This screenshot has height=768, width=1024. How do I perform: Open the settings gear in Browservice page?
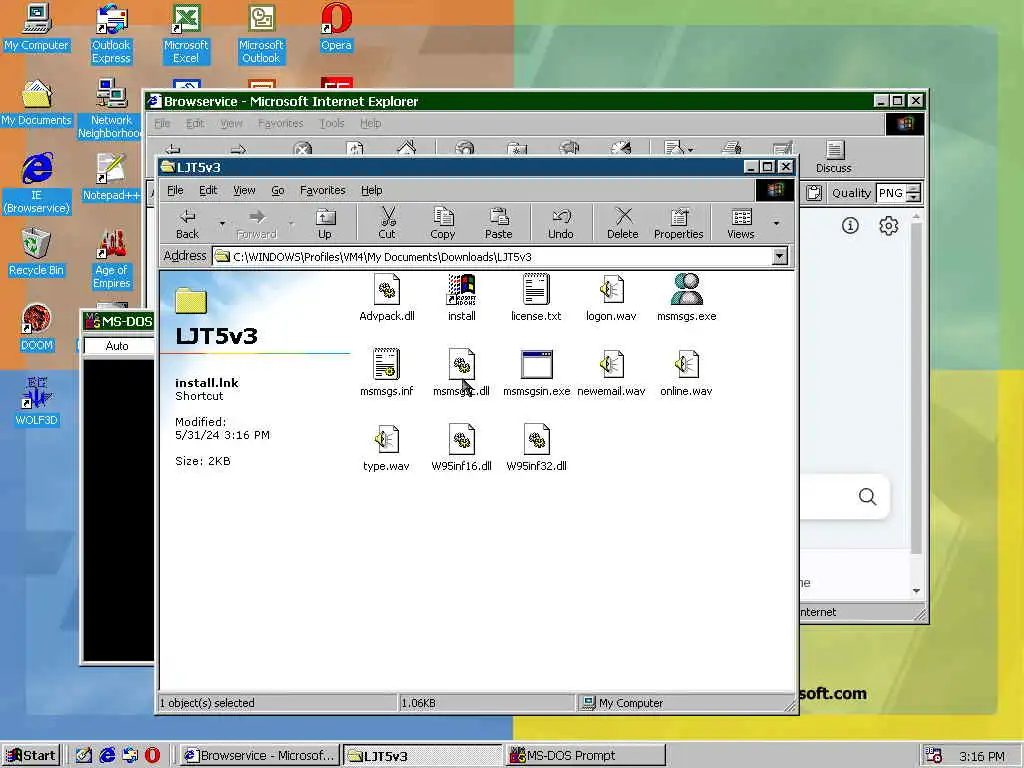click(888, 226)
